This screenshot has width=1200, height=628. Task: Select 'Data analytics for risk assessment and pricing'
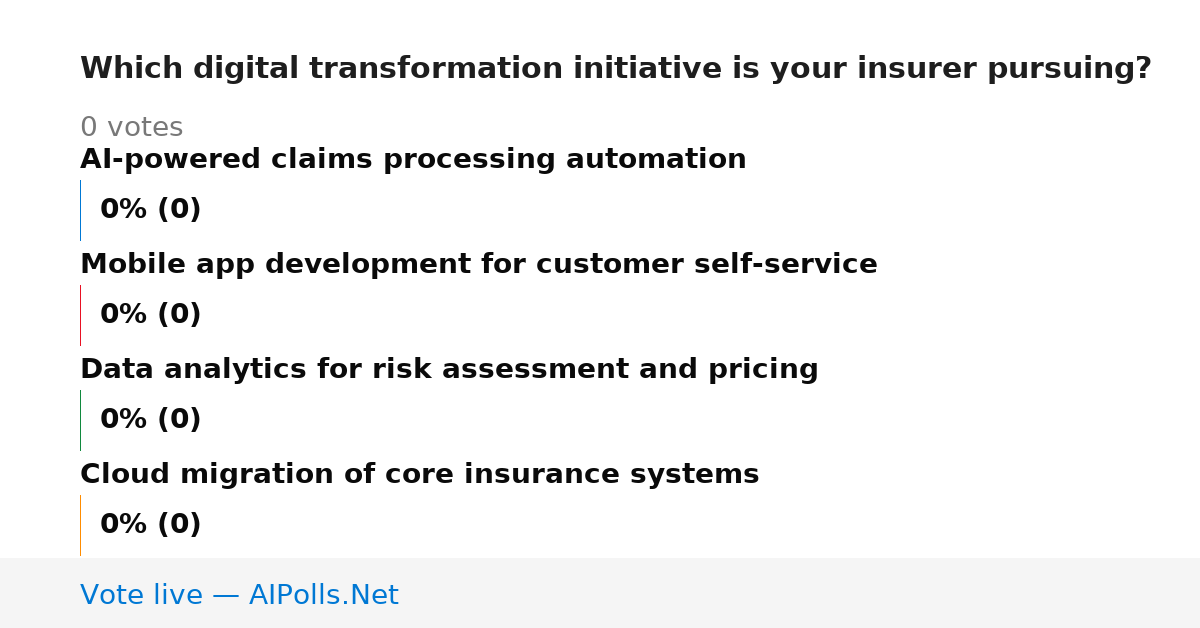tap(449, 370)
